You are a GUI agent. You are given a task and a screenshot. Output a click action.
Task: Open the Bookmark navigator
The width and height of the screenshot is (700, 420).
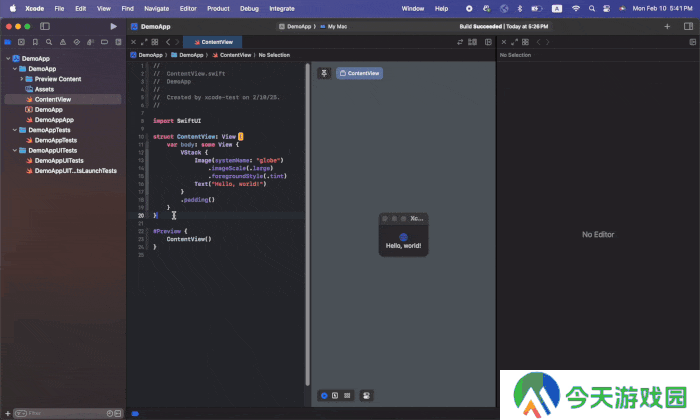click(35, 42)
